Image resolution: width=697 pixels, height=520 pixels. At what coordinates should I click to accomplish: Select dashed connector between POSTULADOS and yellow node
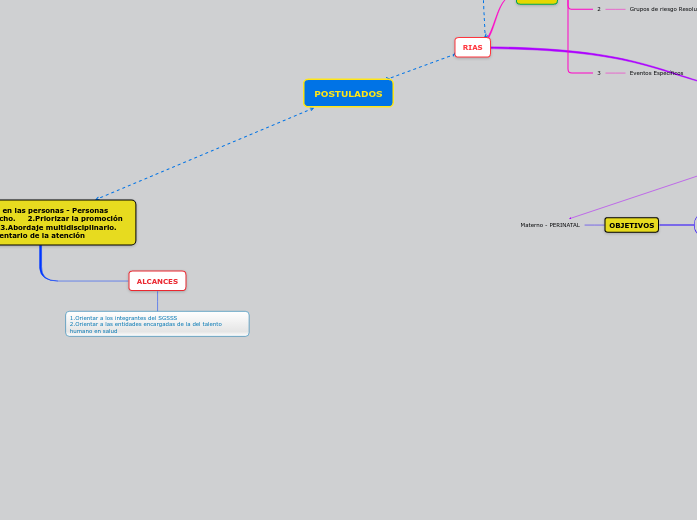tap(205, 153)
